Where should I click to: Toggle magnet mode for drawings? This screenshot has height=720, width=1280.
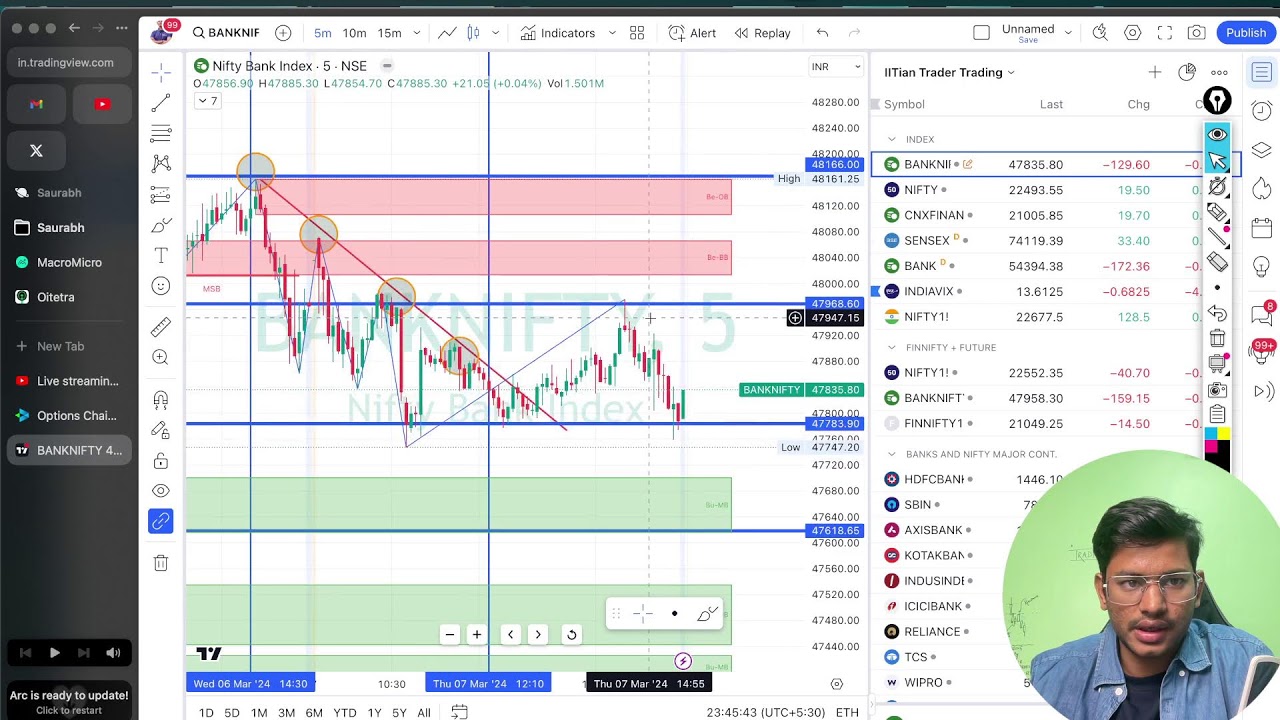click(x=161, y=400)
